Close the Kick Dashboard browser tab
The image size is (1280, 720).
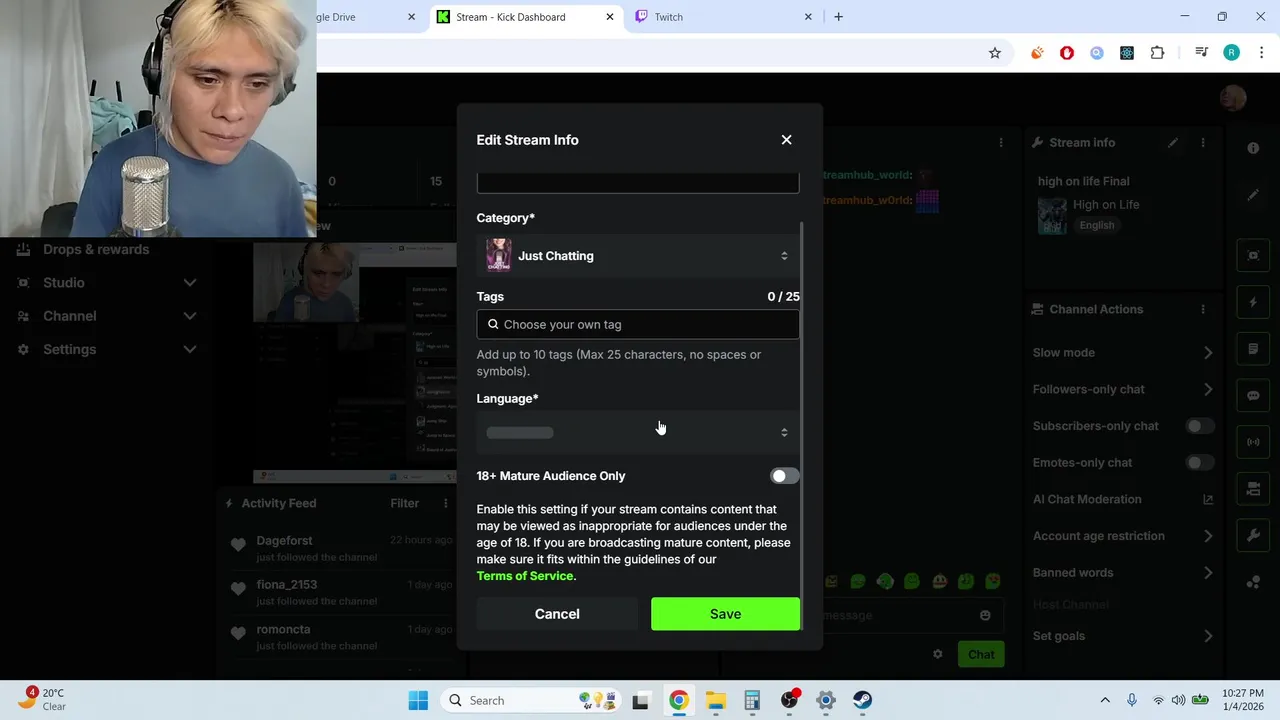coord(610,17)
